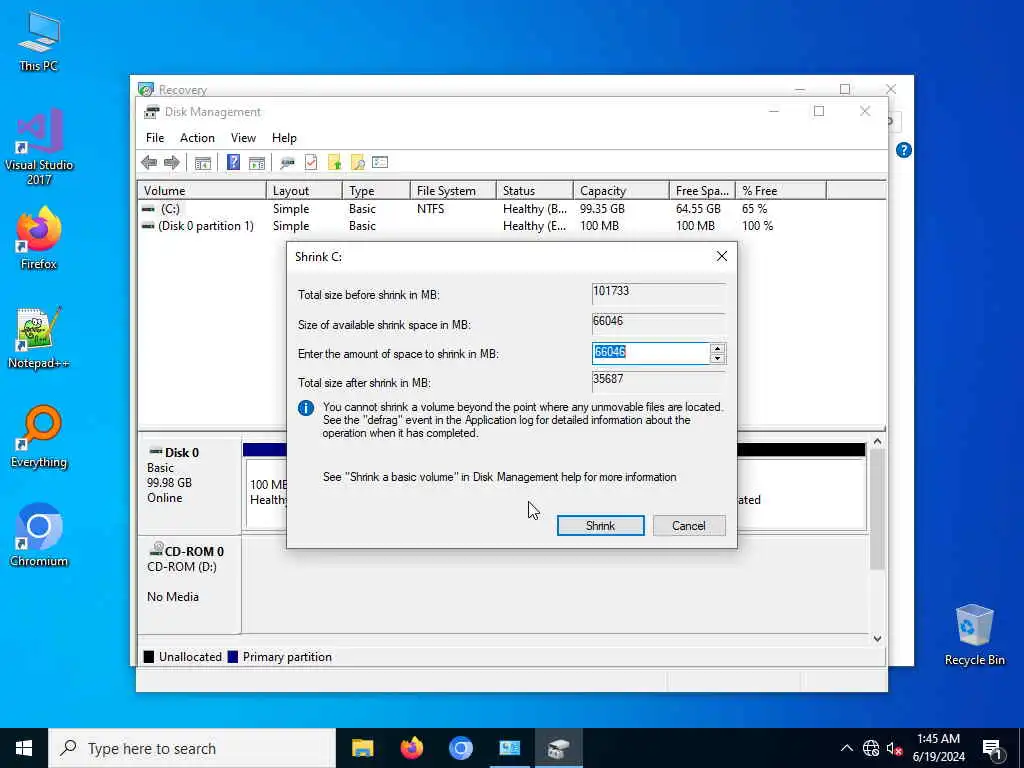
Task: Open Chromium from taskbar
Action: pyautogui.click(x=460, y=748)
